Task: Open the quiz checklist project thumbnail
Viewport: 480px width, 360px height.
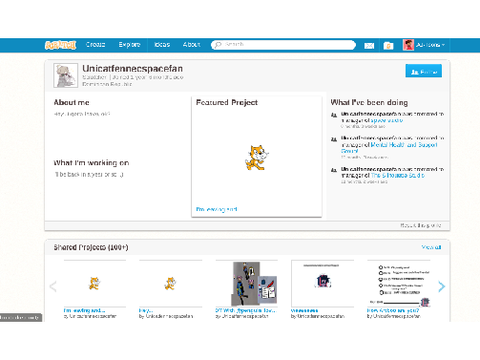Action: 398,283
